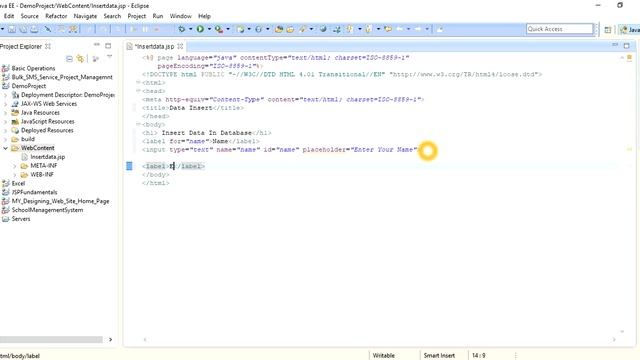The height and width of the screenshot is (360, 640).
Task: Click the Forward navigation arrow icon
Action: click(418, 29)
